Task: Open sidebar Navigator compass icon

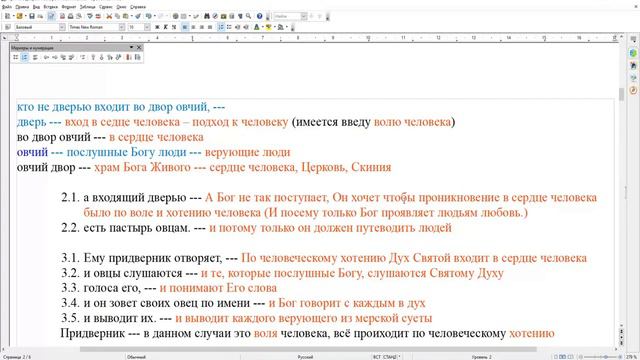Action: pos(633,90)
